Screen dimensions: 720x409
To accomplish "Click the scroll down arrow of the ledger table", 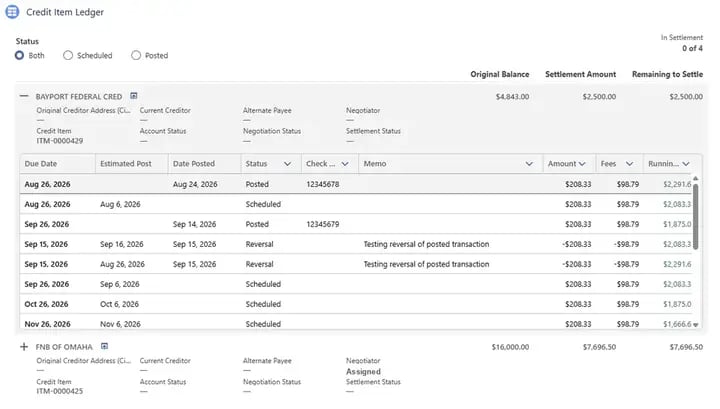I will click(696, 325).
